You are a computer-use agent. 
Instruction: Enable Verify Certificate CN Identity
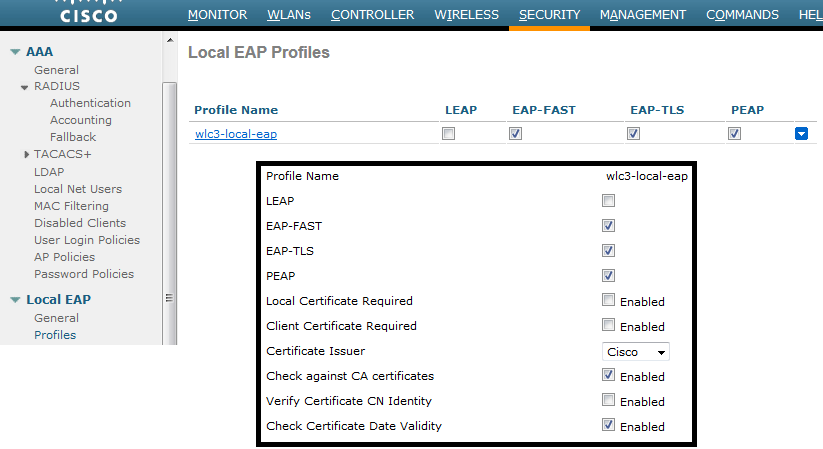(x=608, y=400)
